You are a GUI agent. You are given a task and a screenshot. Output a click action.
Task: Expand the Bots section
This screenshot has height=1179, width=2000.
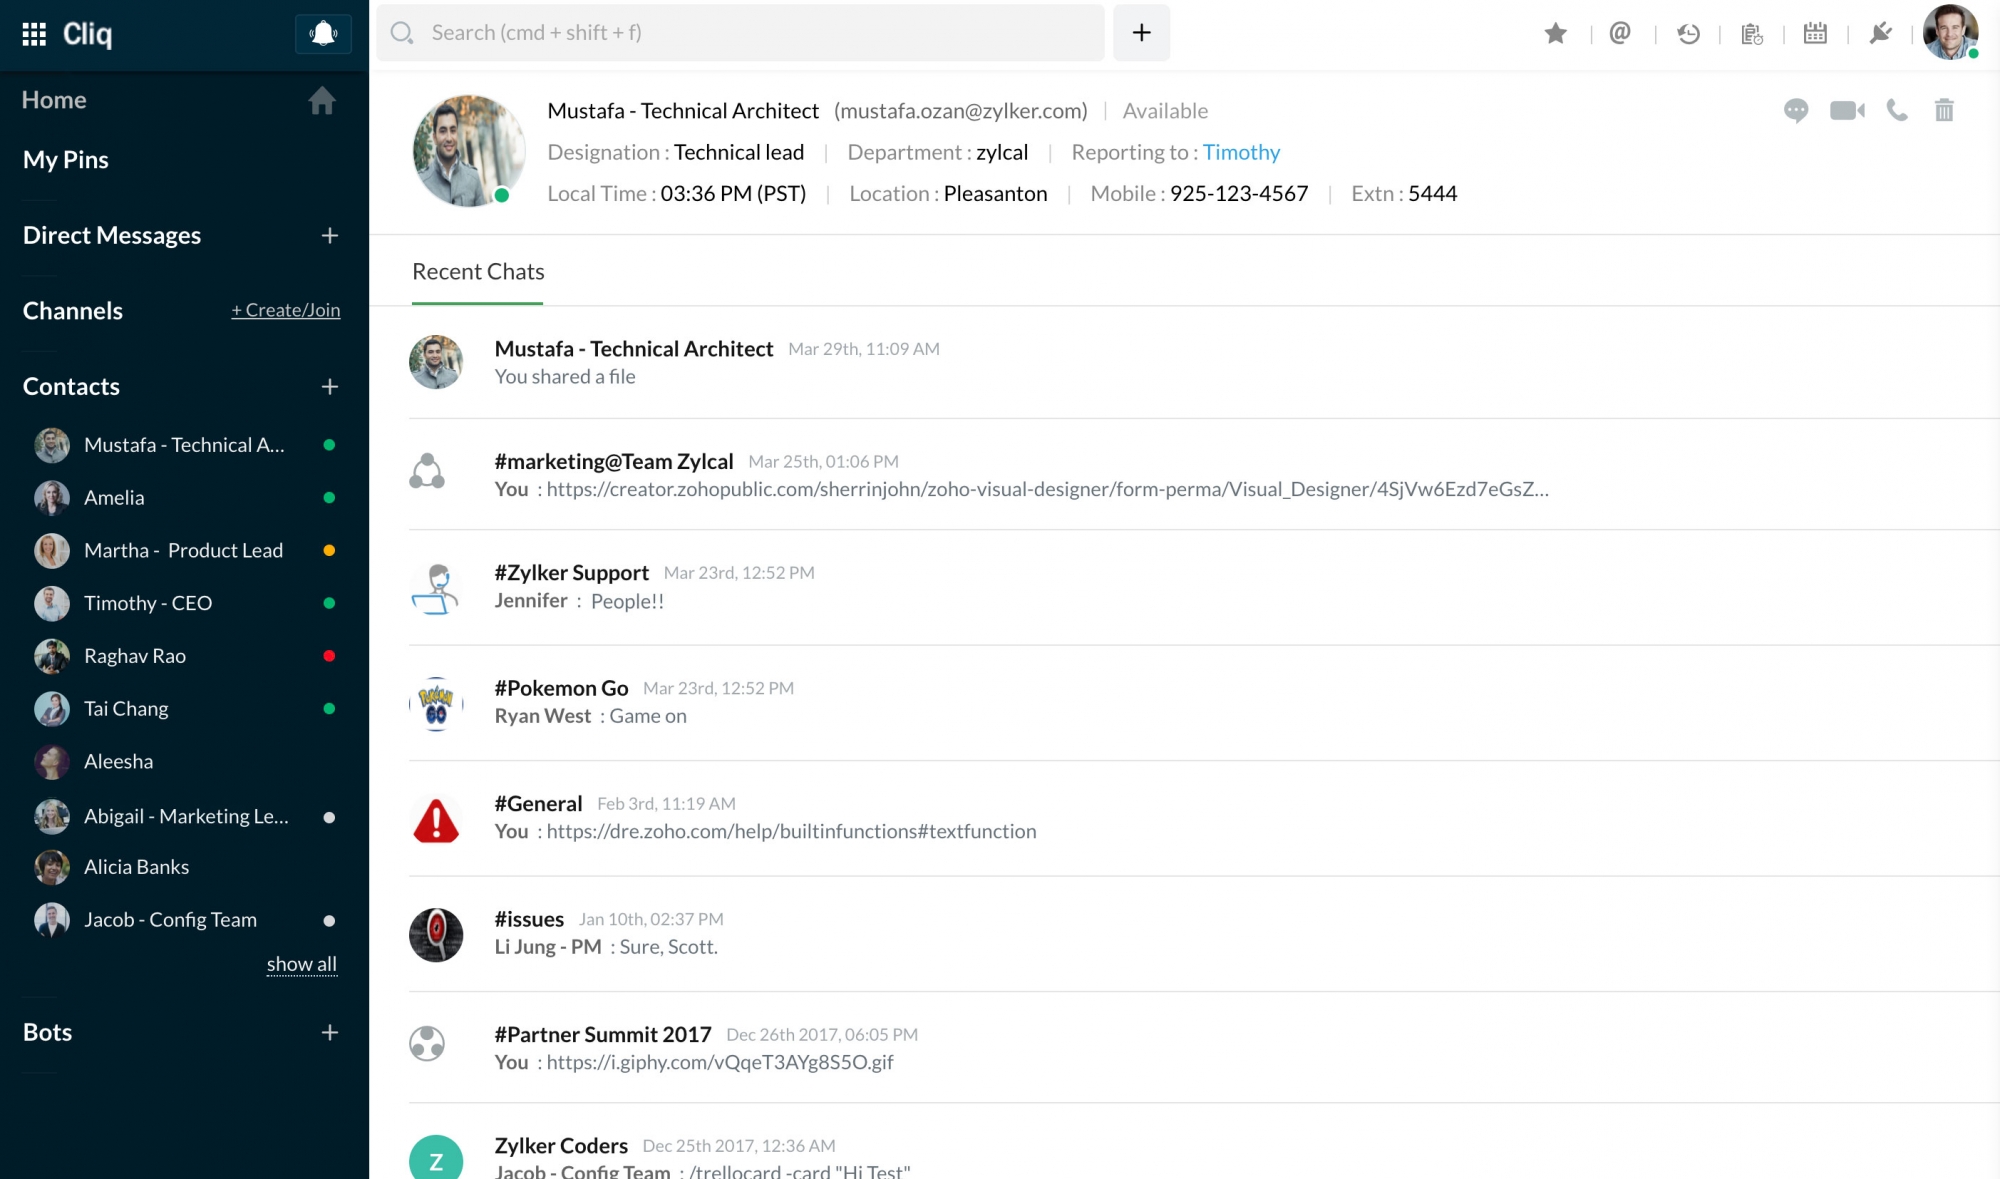coord(330,1032)
